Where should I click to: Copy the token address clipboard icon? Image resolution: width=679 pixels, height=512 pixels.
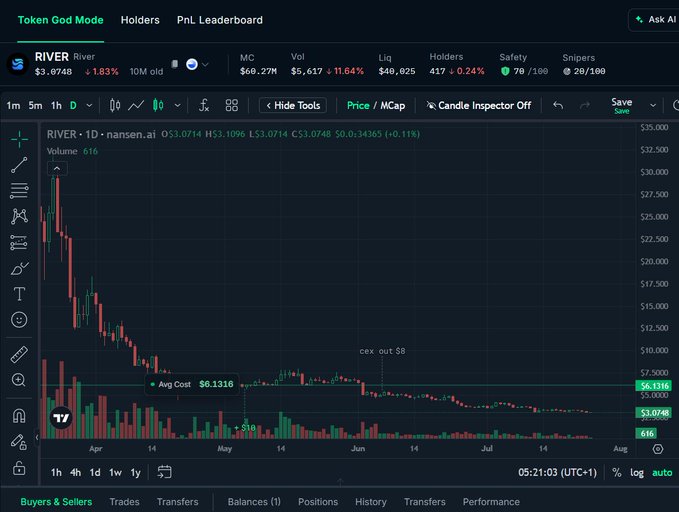point(175,64)
